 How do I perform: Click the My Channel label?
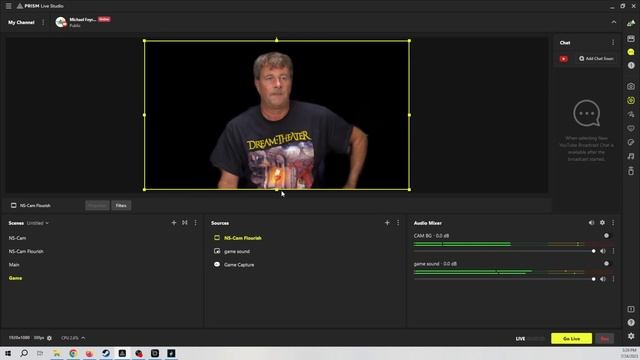[21, 22]
